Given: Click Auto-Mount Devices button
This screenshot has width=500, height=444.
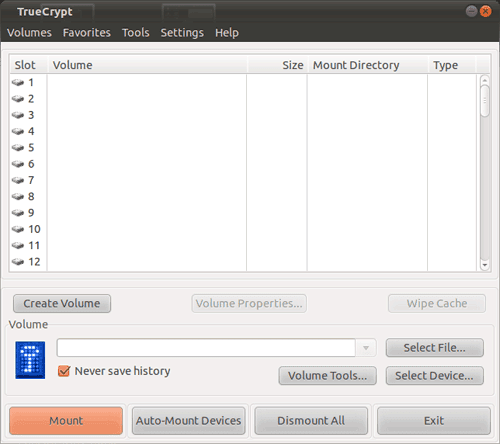Looking at the screenshot, I should (188, 421).
